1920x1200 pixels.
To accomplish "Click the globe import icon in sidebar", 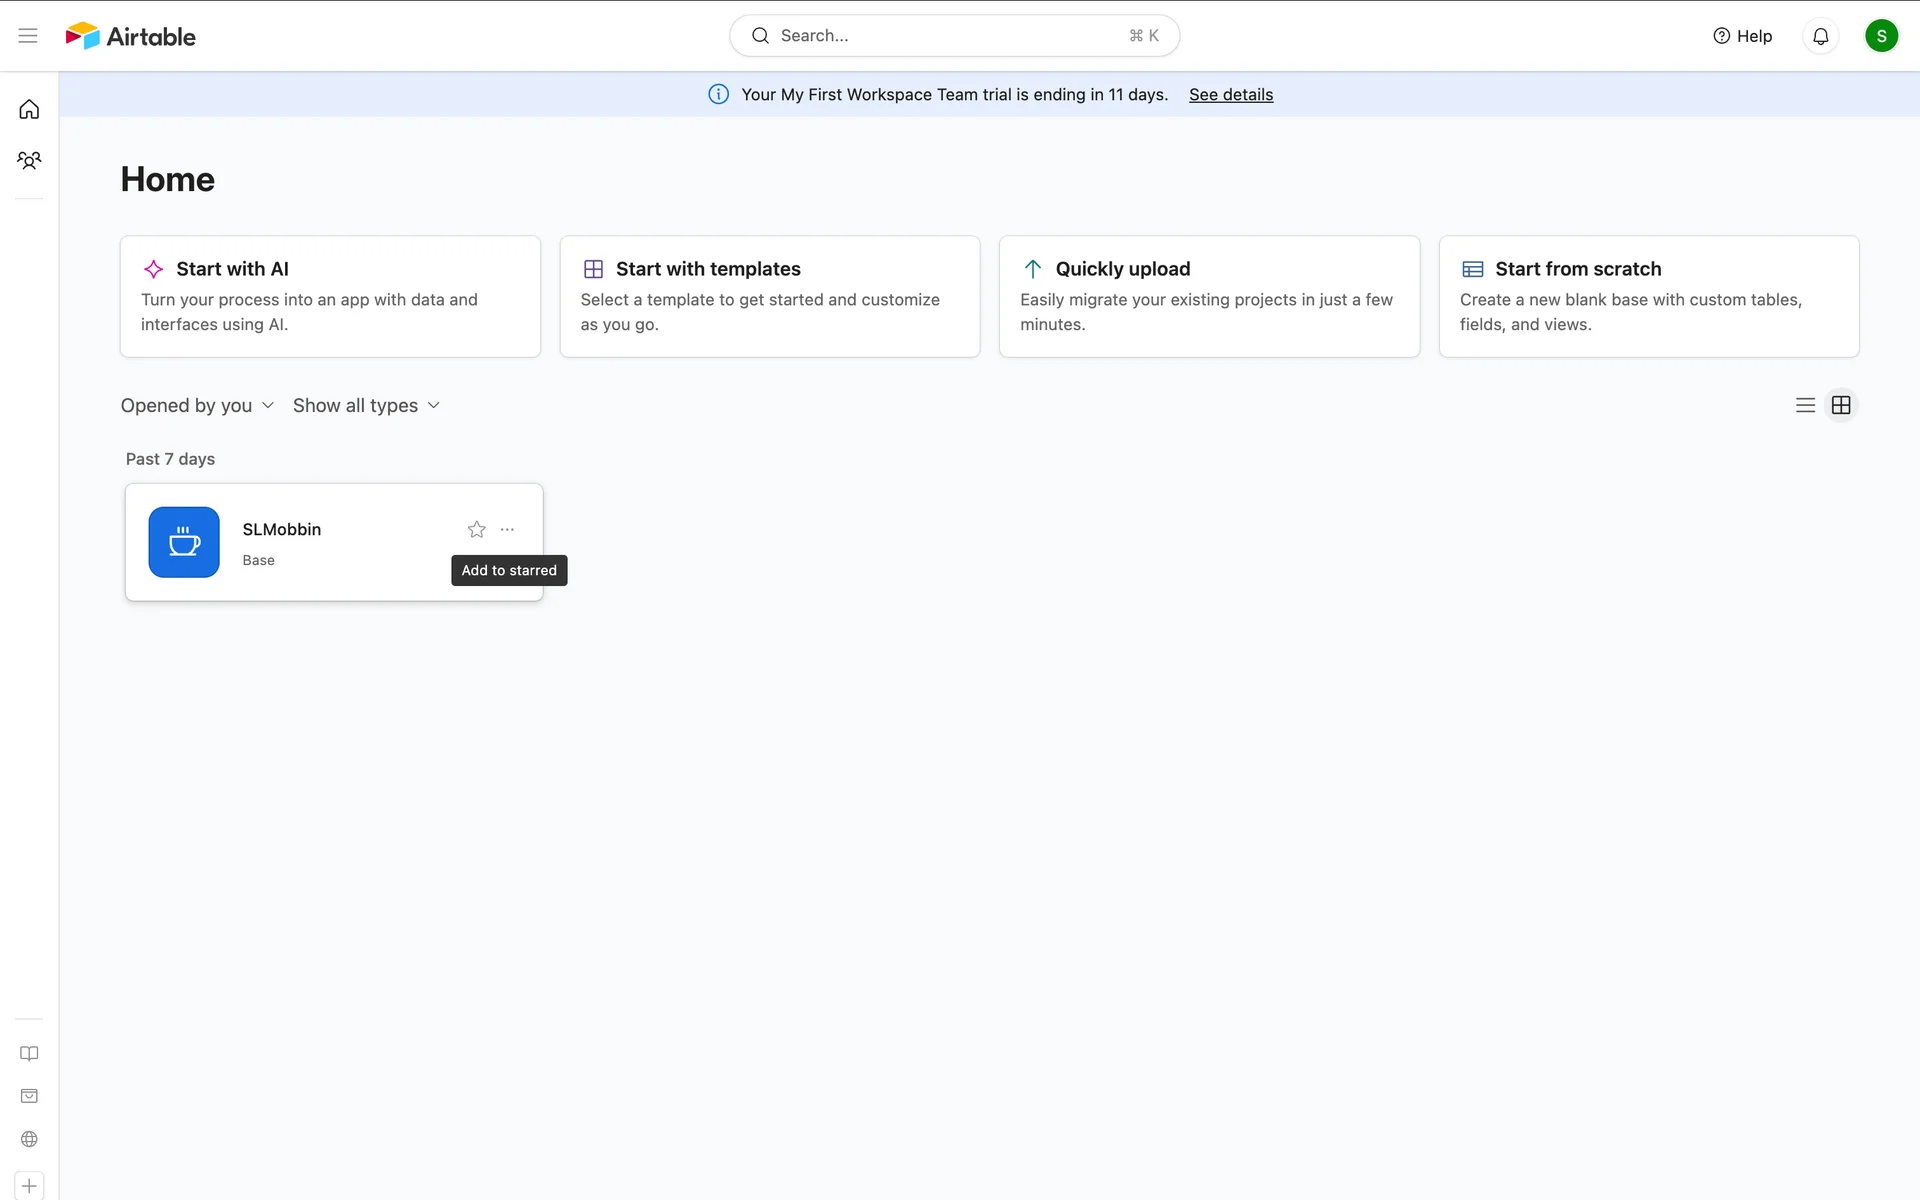I will (29, 1139).
